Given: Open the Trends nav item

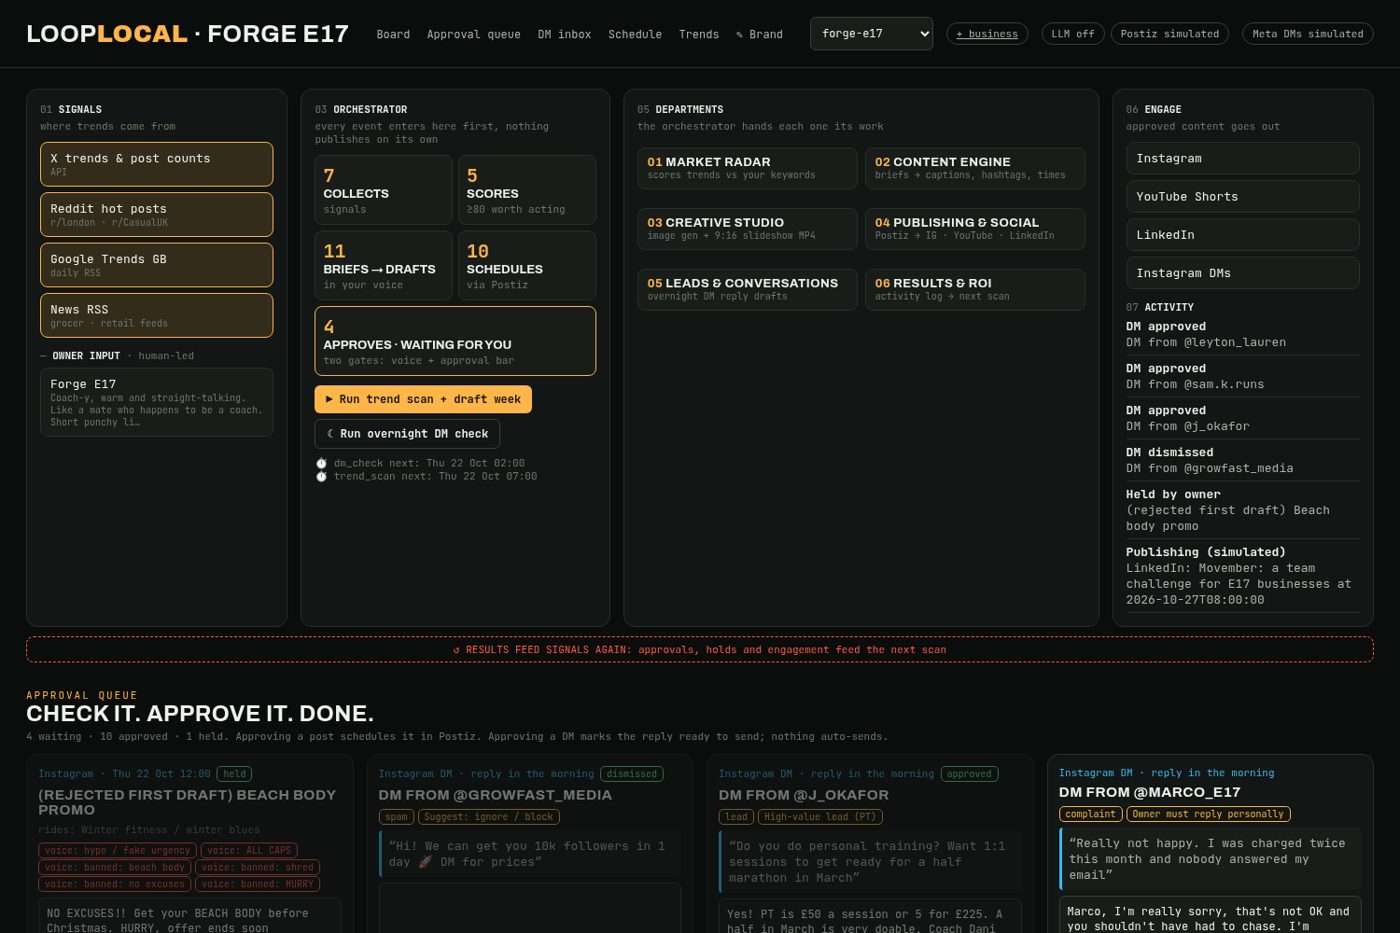Looking at the screenshot, I should click(x=699, y=34).
